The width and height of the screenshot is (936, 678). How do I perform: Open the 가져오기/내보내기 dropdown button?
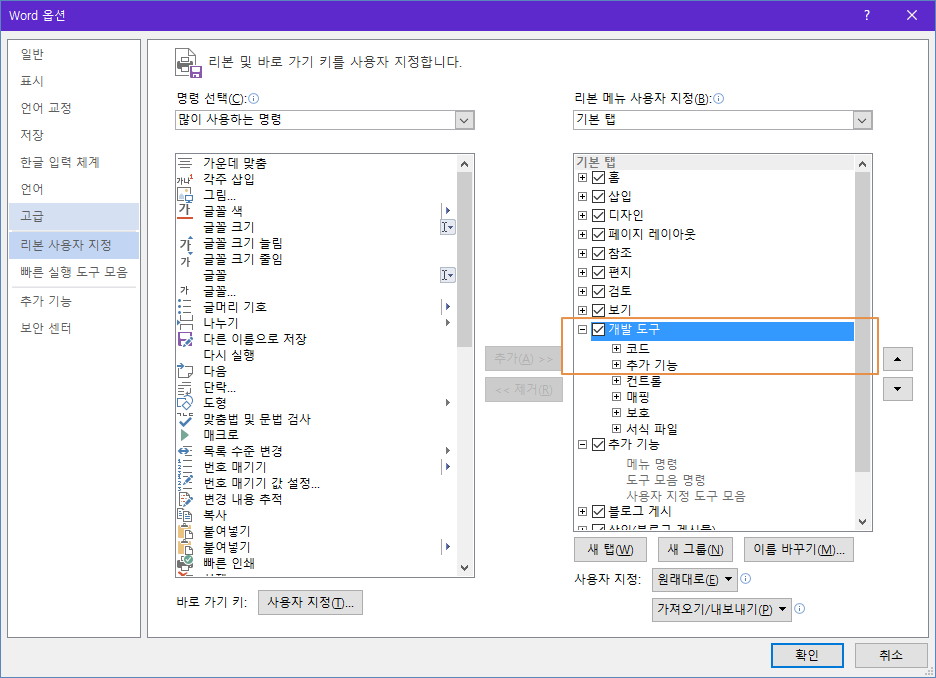(x=722, y=609)
